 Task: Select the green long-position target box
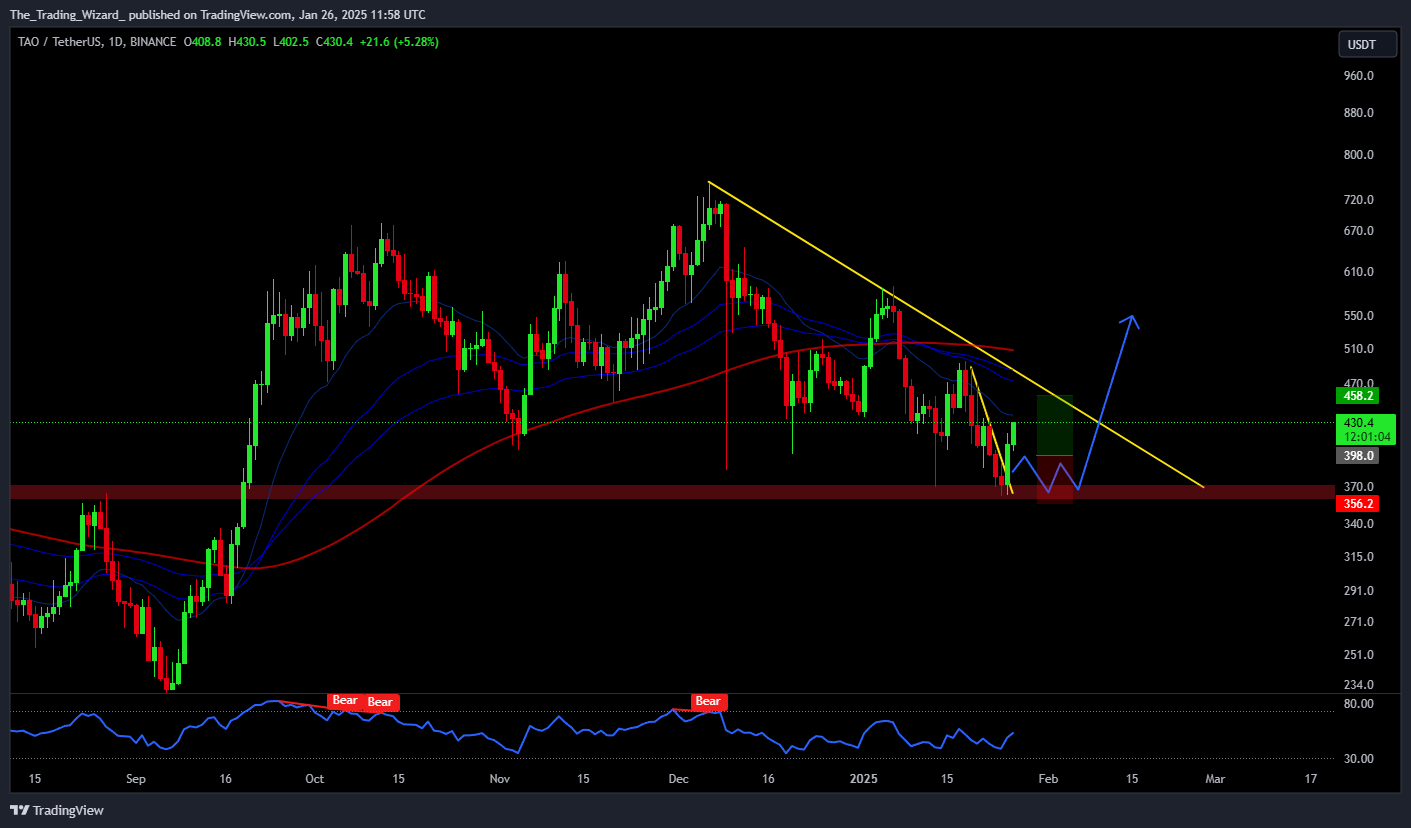(1055, 425)
